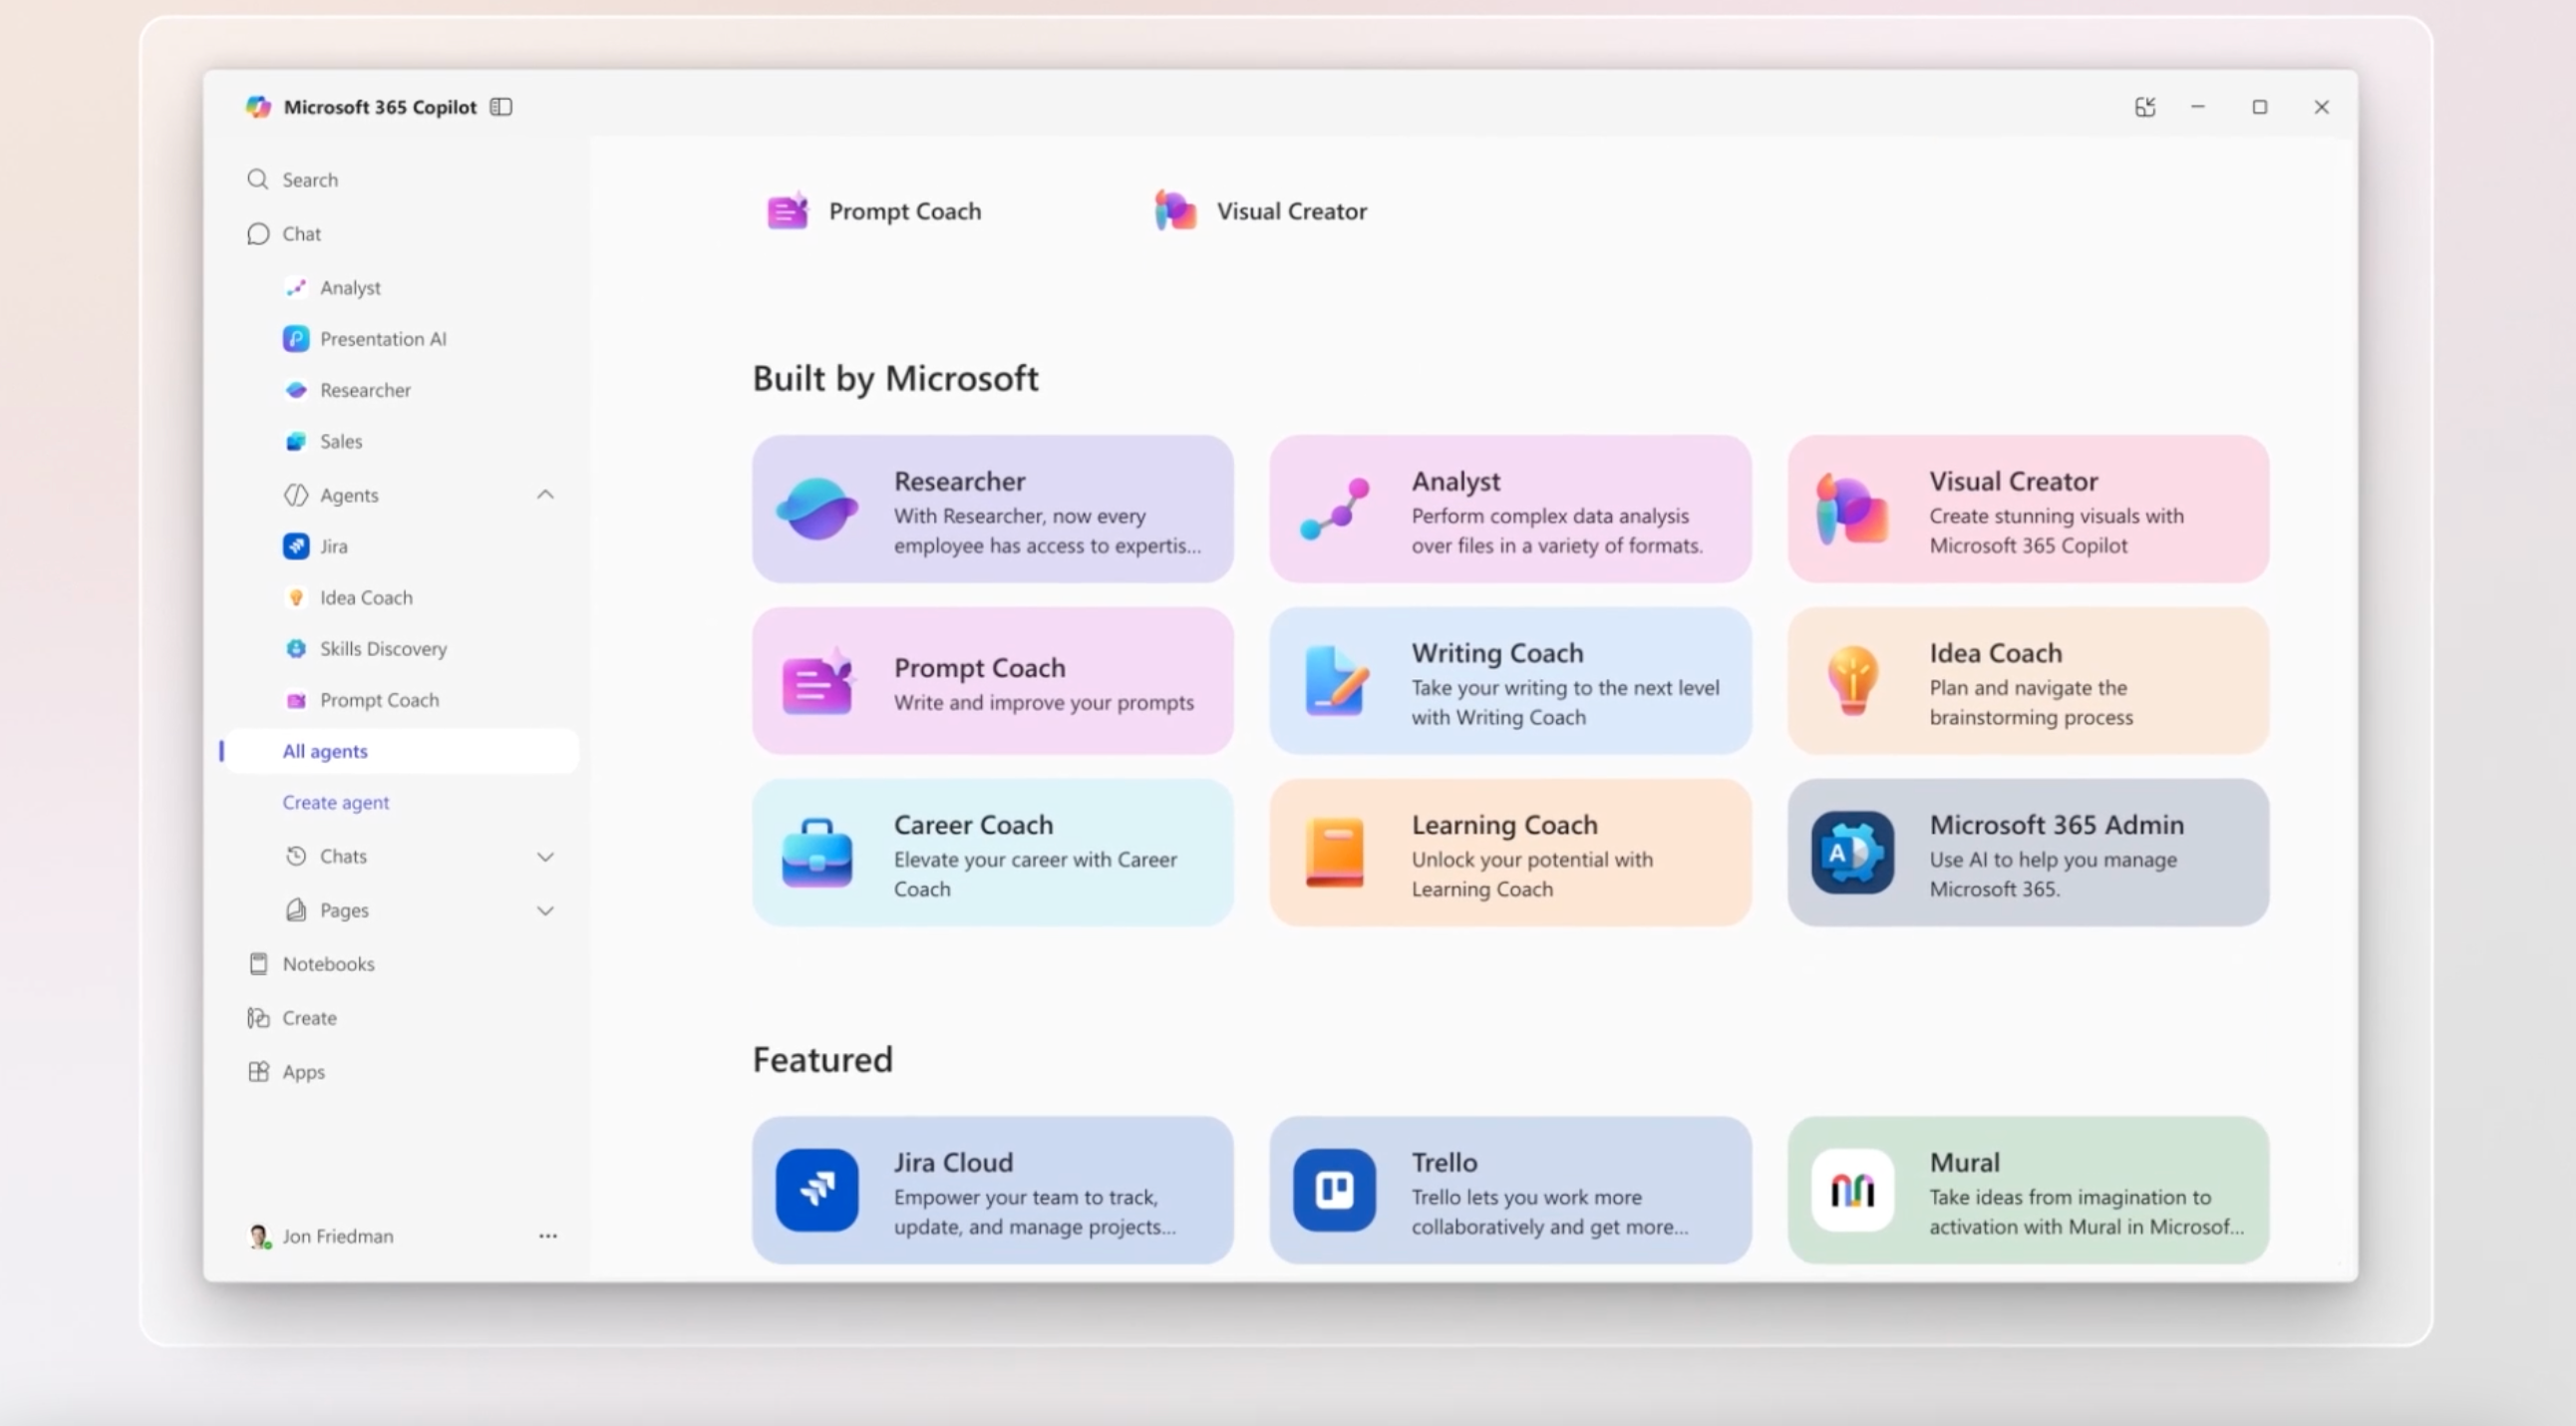Screen dimensions: 2576x1426
Task: Click the Writing Coach pencil icon
Action: coord(1335,681)
